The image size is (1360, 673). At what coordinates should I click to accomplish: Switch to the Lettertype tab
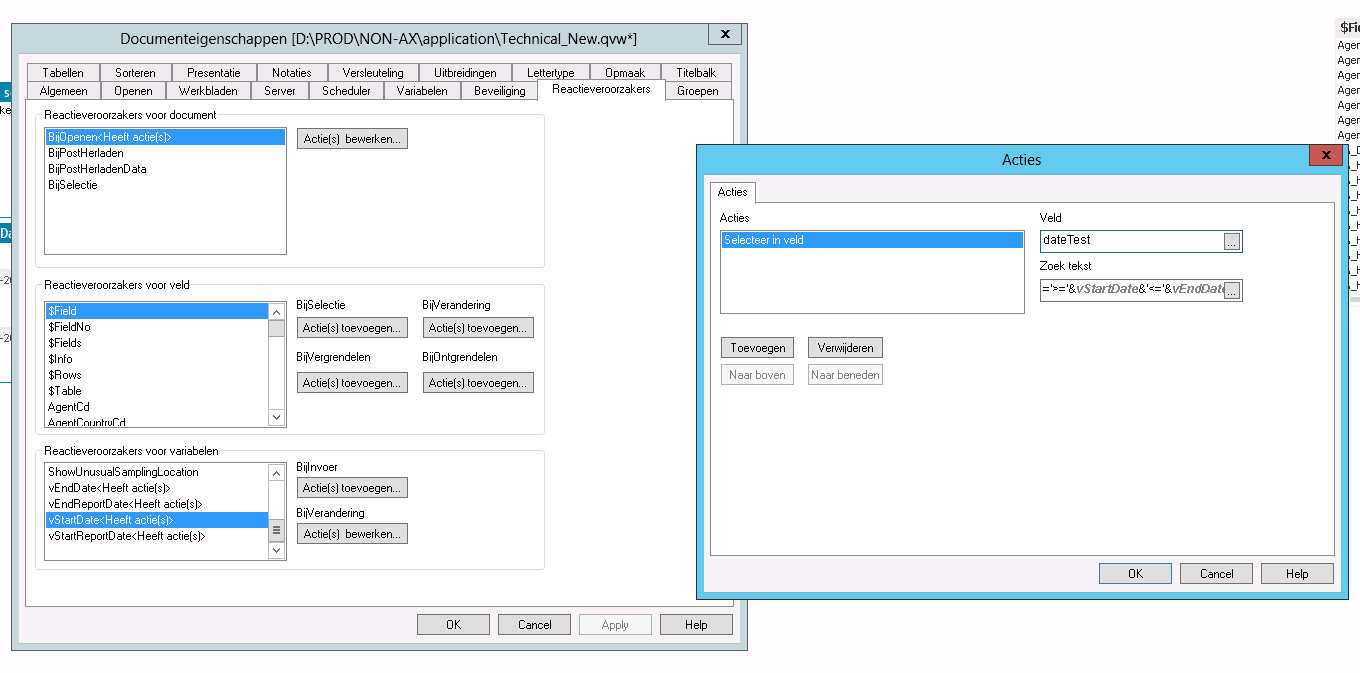pos(551,73)
